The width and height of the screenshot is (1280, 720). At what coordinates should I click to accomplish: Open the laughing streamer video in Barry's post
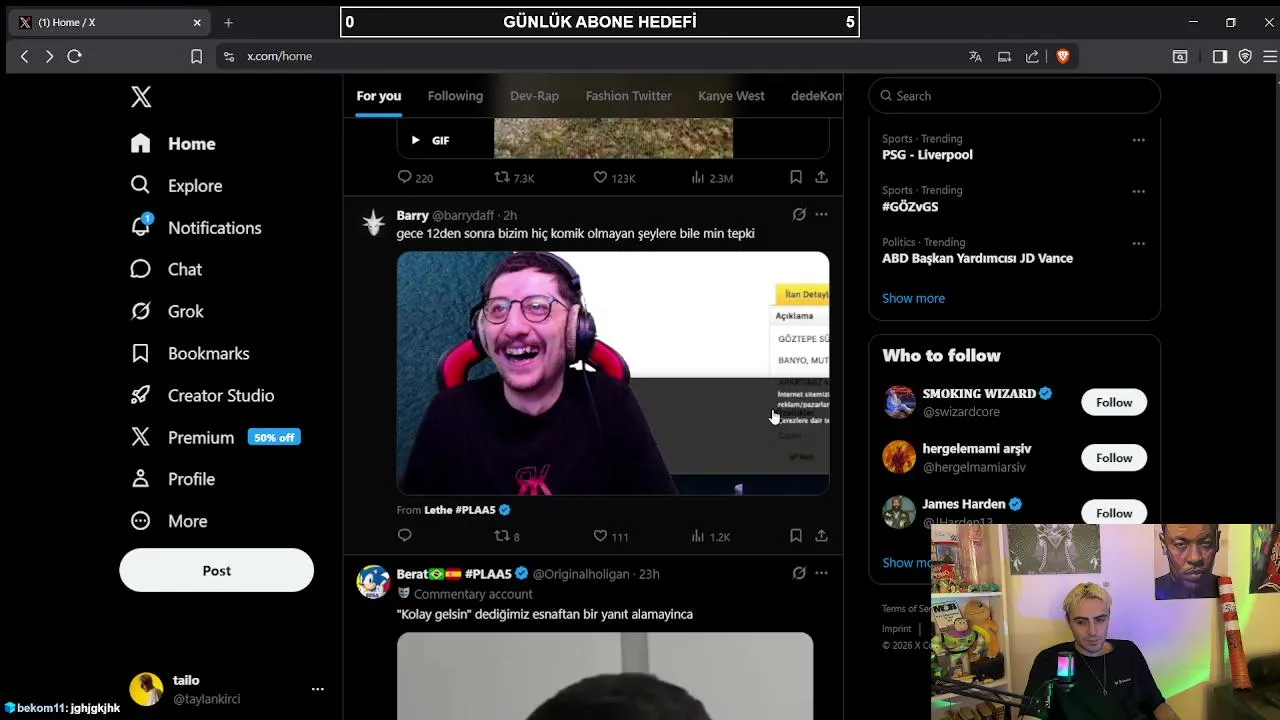tap(613, 373)
